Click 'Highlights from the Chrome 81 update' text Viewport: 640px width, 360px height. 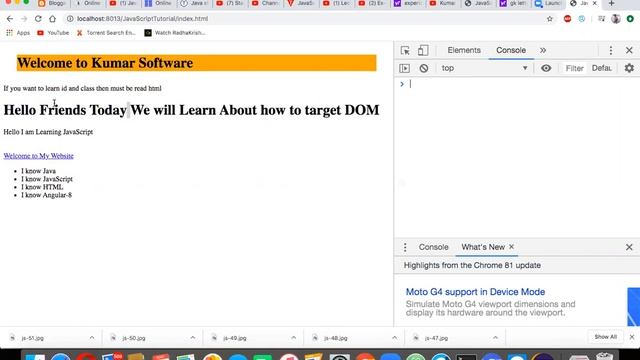point(472,265)
